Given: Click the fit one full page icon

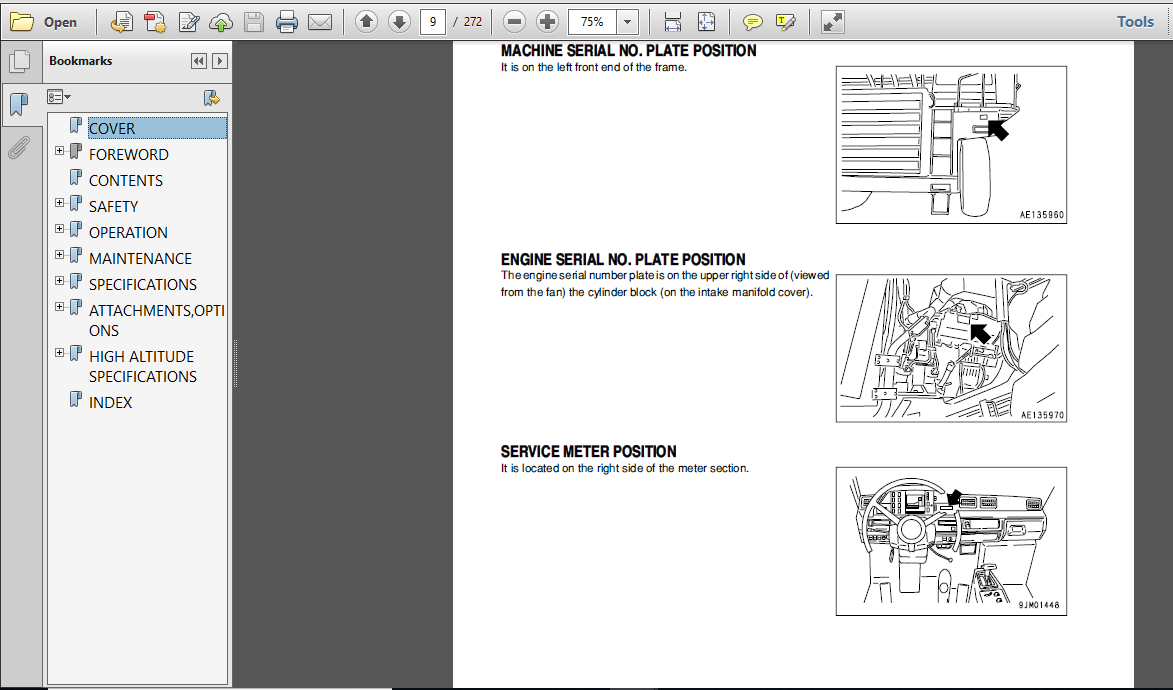Looking at the screenshot, I should [x=706, y=22].
